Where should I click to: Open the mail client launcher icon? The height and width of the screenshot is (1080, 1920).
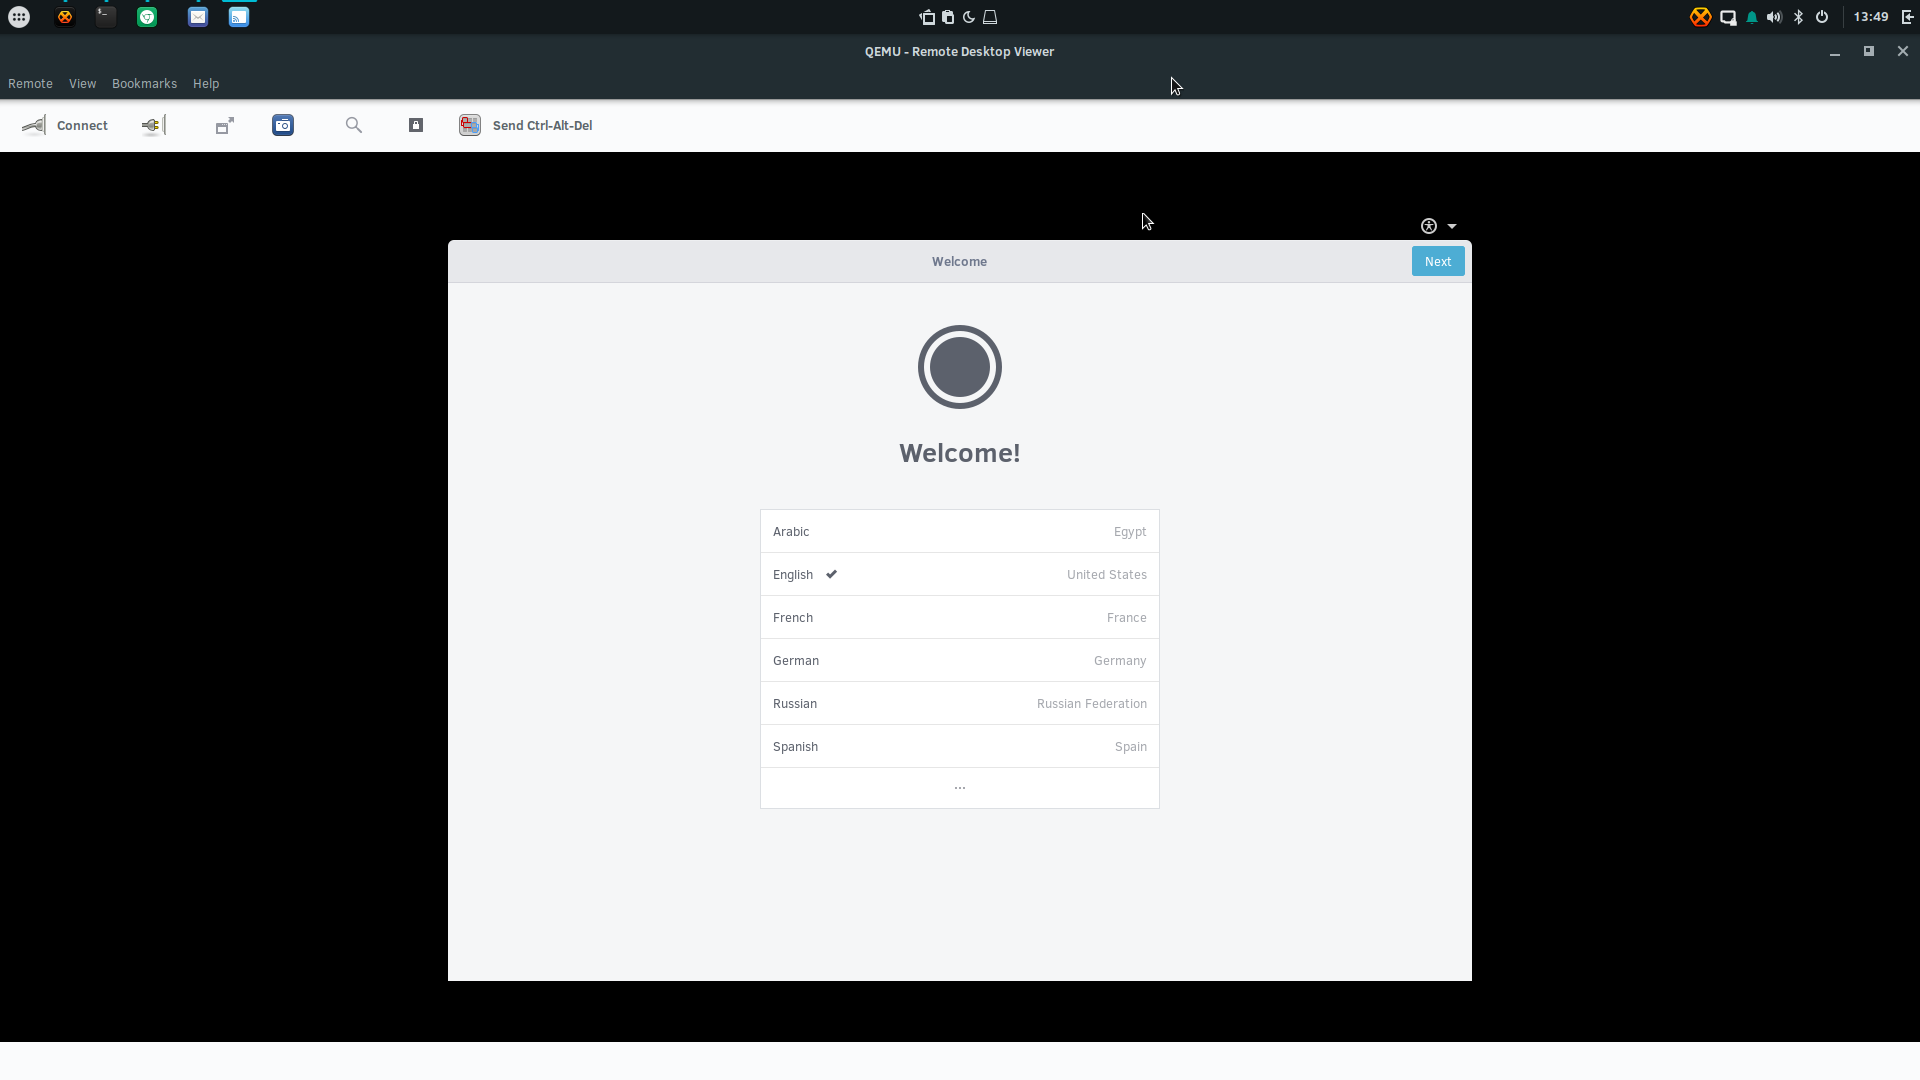coord(198,17)
